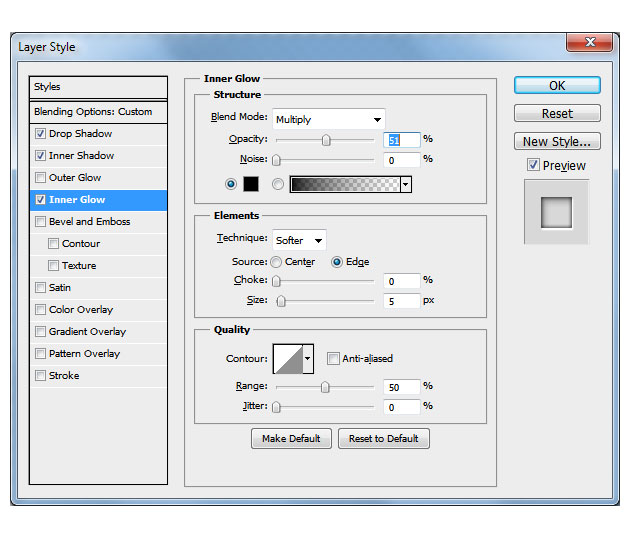Click the Jitter slider handle
The height and width of the screenshot is (539, 630).
[276, 407]
